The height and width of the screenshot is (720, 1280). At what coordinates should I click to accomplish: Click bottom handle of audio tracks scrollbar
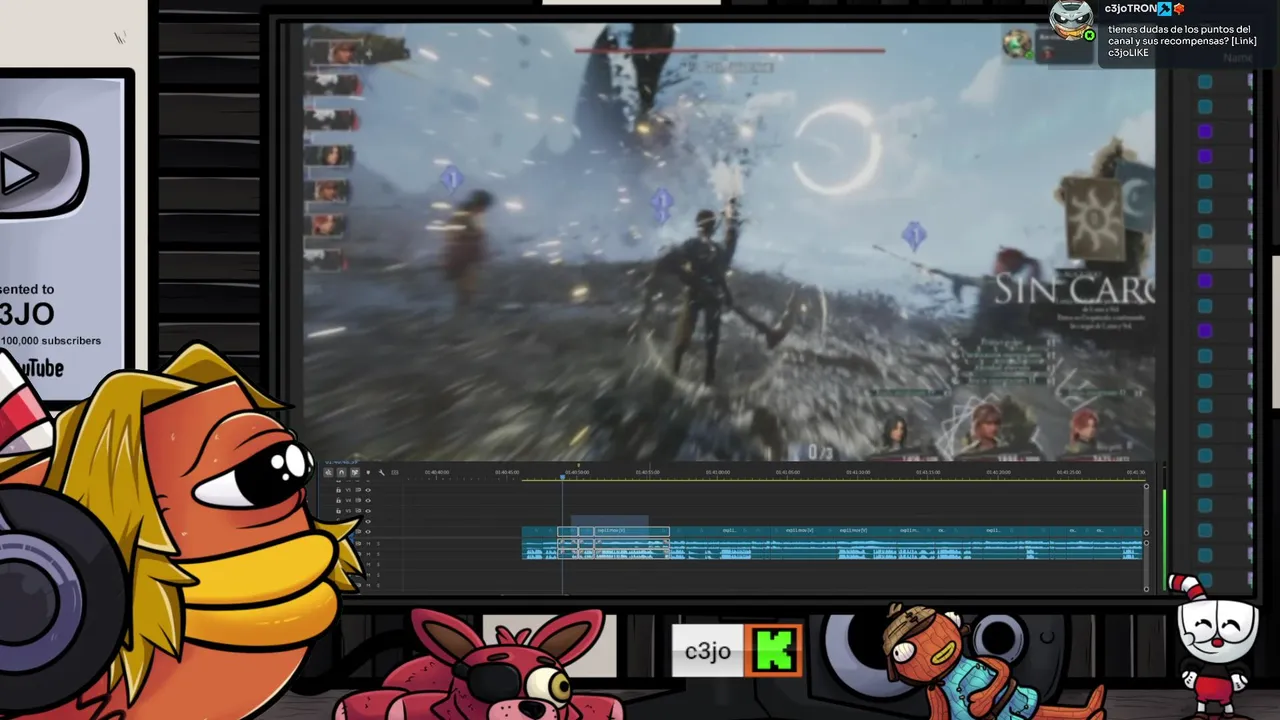pos(1146,589)
